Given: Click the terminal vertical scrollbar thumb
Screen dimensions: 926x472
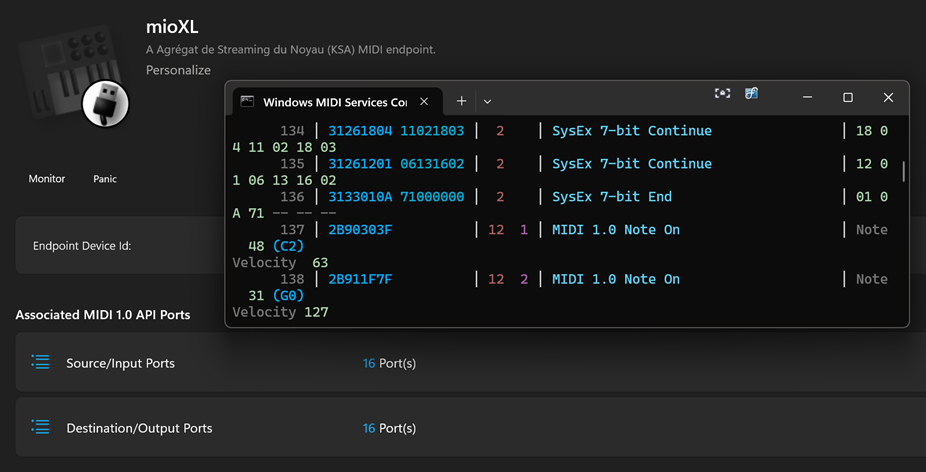Looking at the screenshot, I should tap(903, 172).
